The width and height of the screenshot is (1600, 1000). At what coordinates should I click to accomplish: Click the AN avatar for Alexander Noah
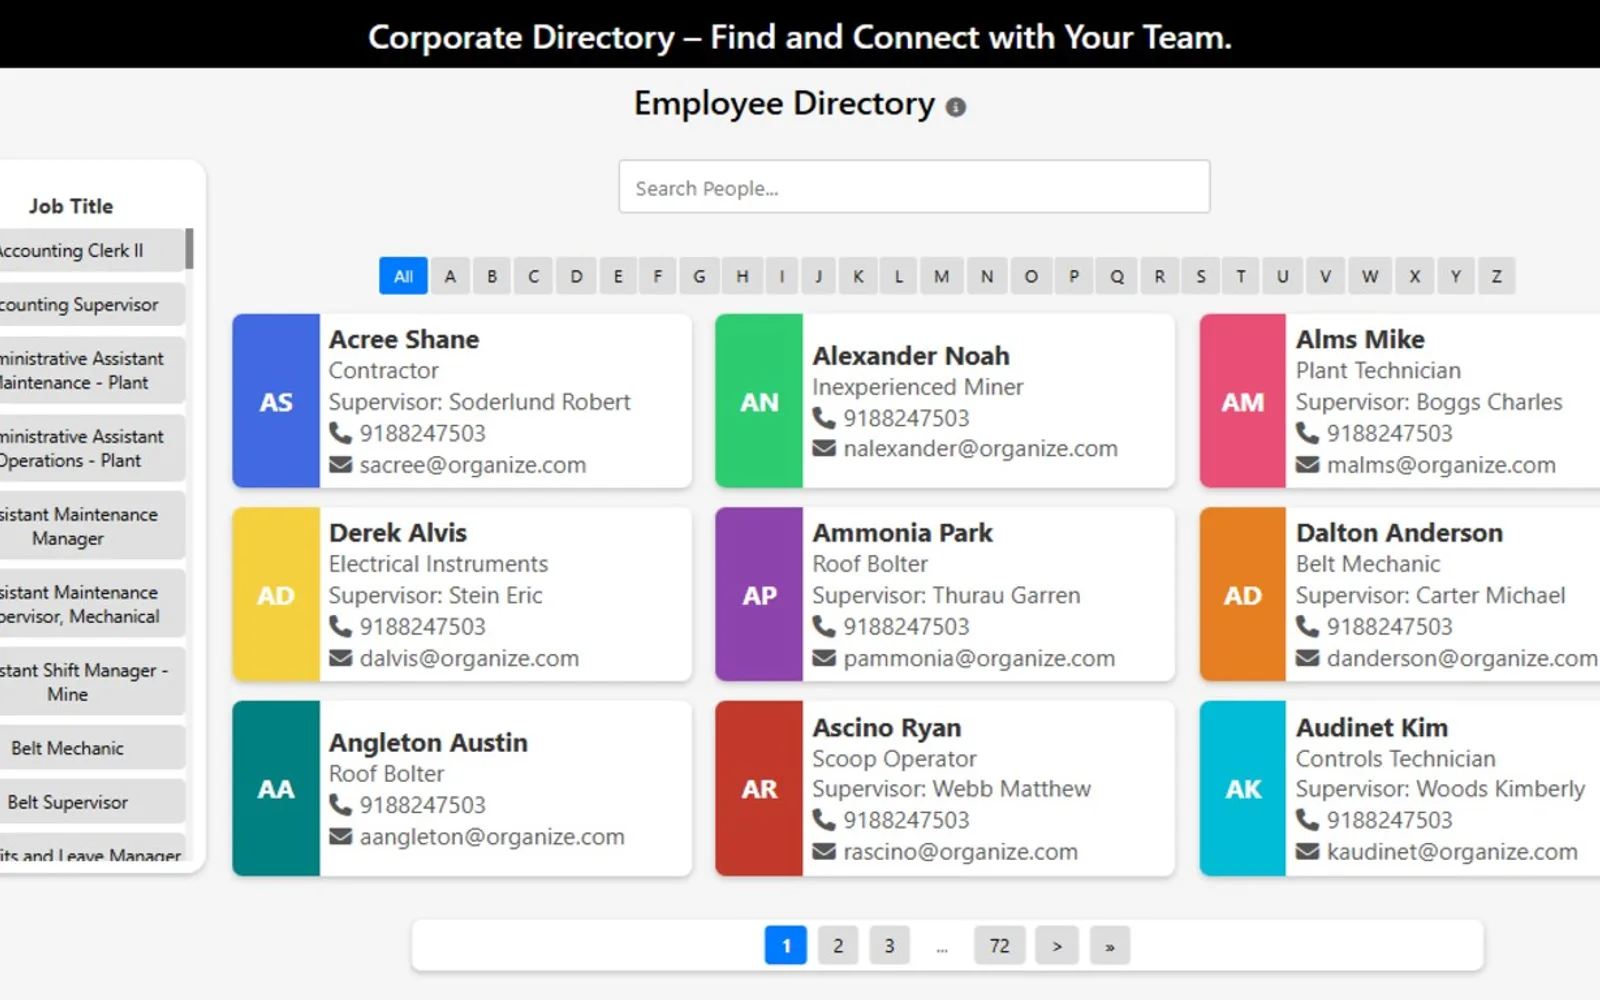click(759, 401)
